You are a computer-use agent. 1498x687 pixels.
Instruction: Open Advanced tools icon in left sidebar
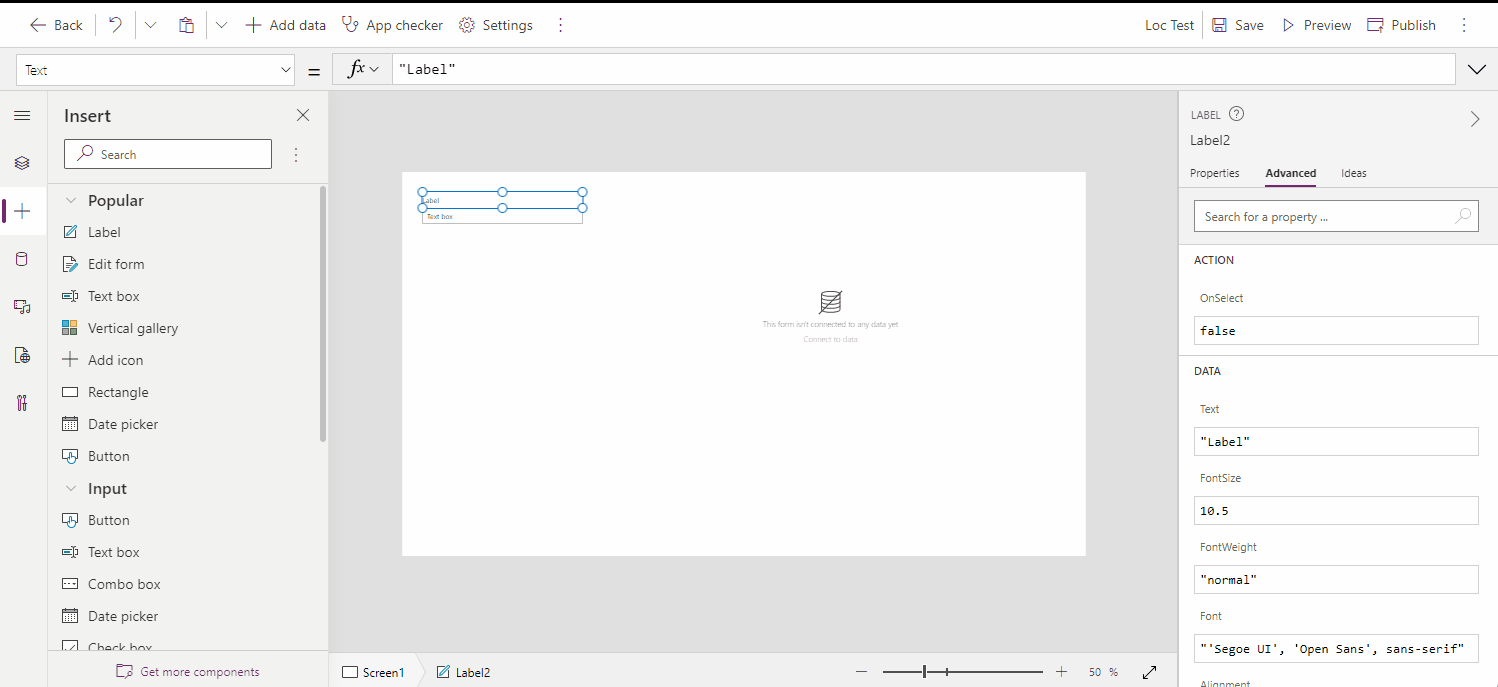22,403
